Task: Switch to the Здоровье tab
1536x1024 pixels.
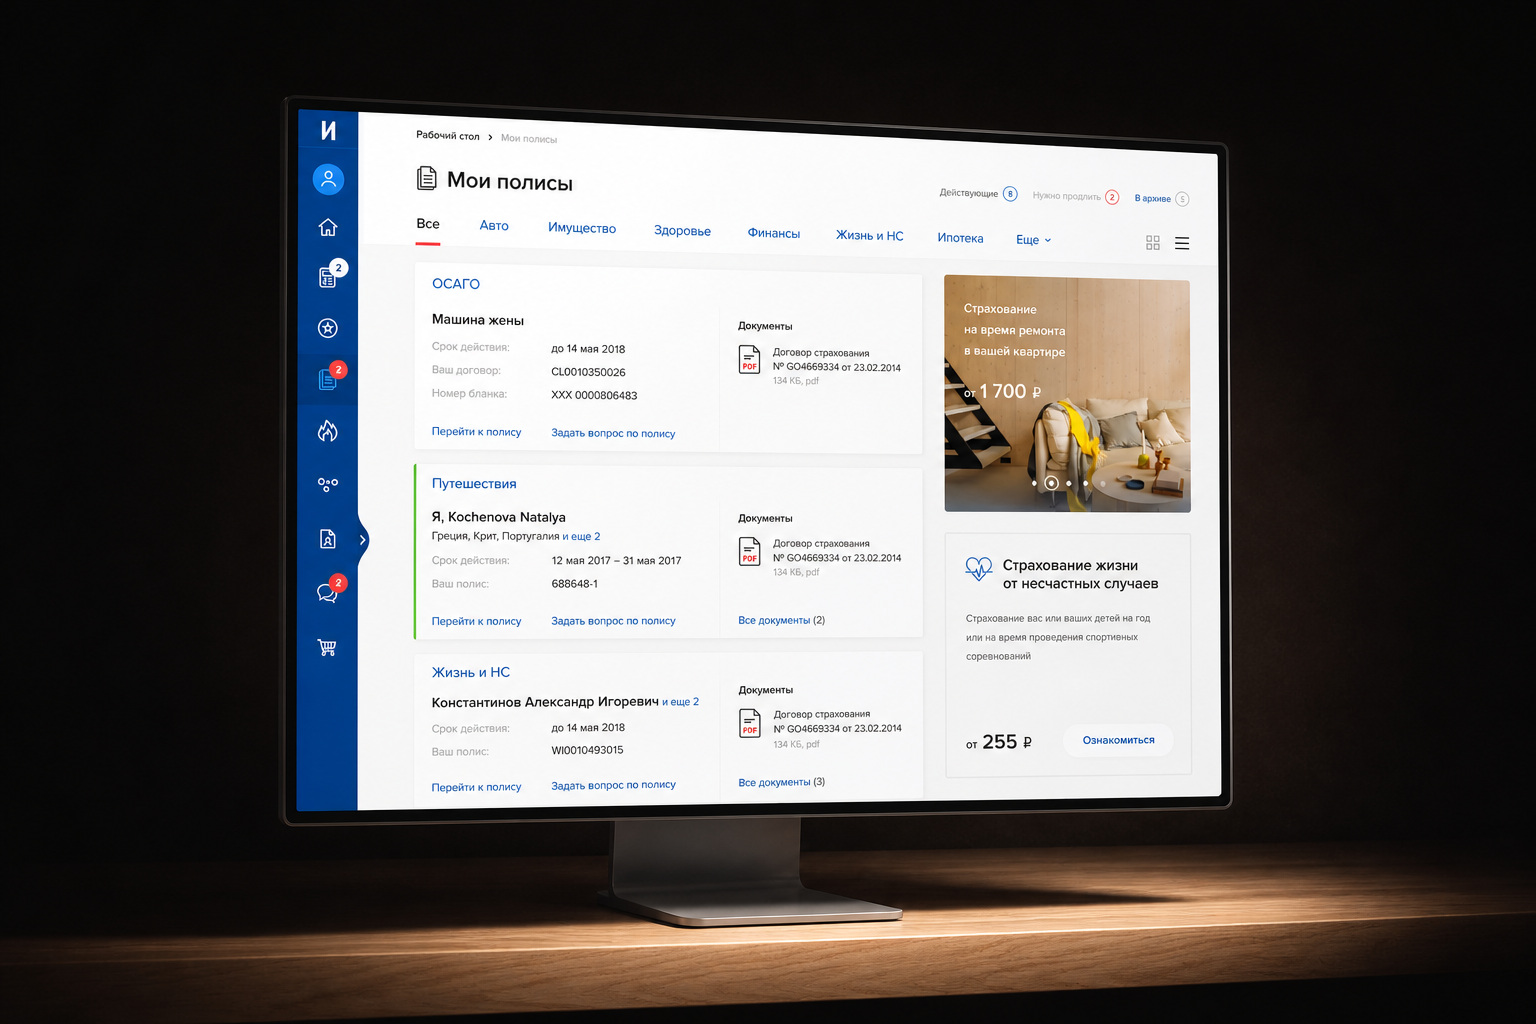Action: pyautogui.click(x=682, y=231)
